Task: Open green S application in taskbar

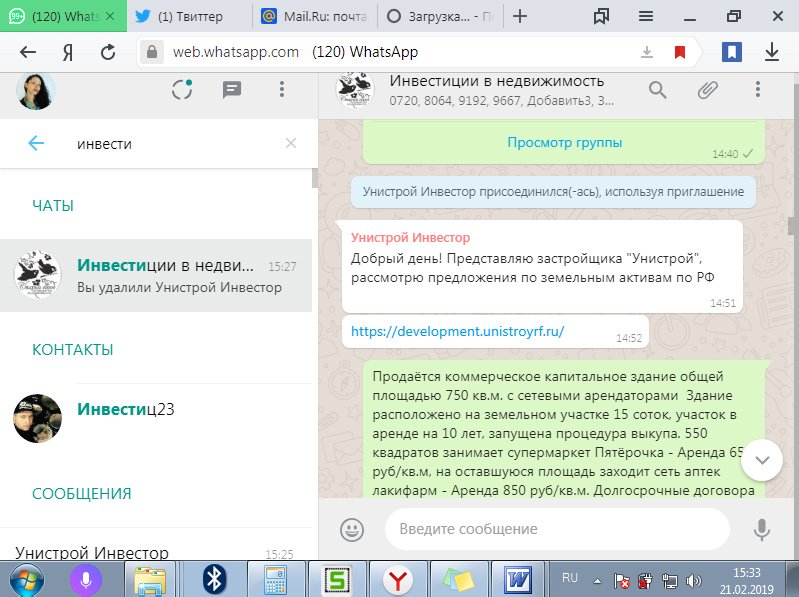Action: (336, 580)
